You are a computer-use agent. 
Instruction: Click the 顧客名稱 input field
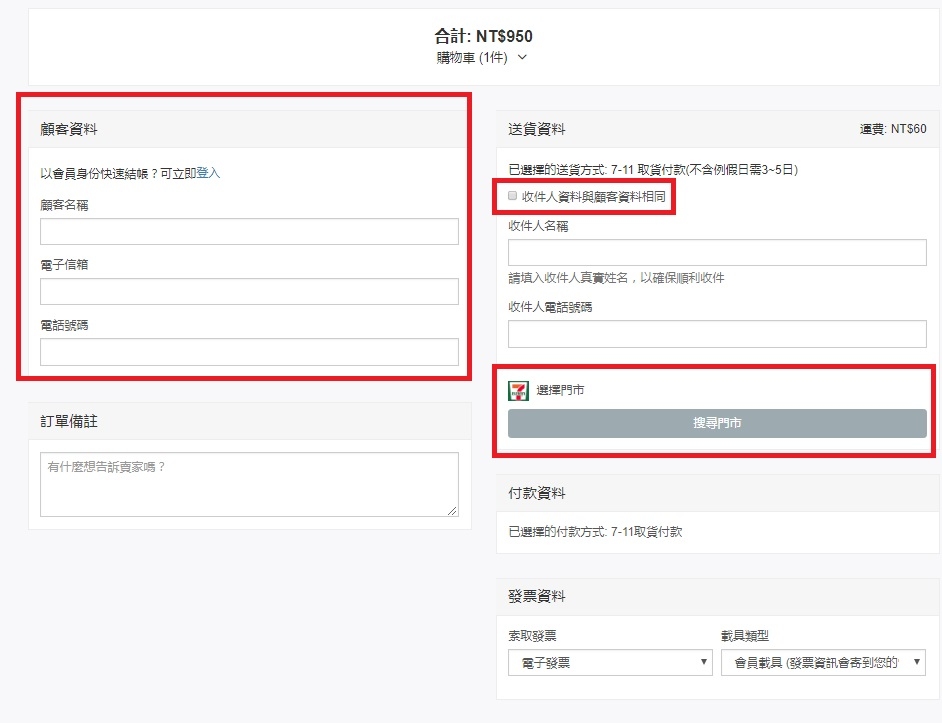249,231
